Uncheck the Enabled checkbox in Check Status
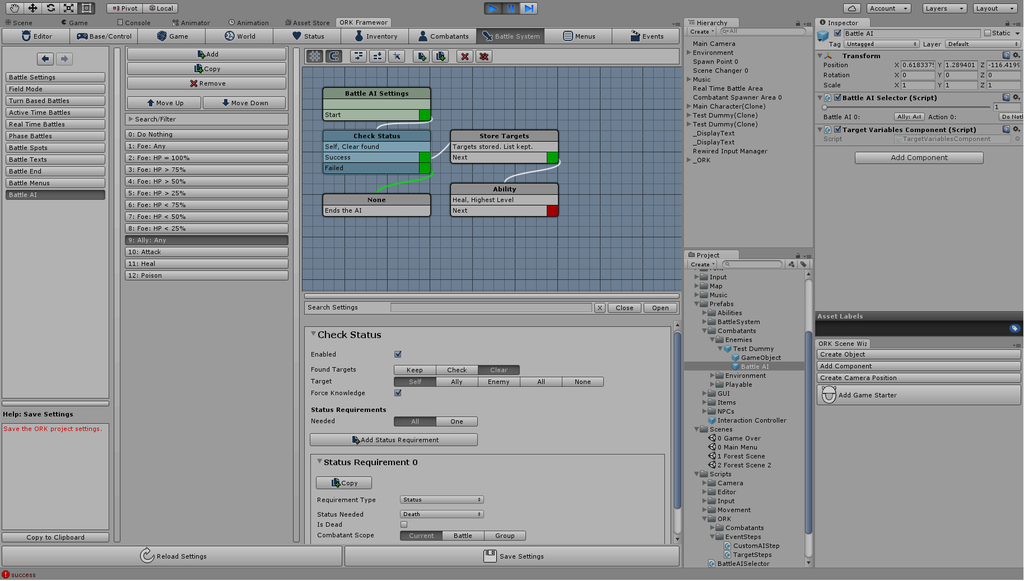1024x581 pixels. [x=398, y=354]
